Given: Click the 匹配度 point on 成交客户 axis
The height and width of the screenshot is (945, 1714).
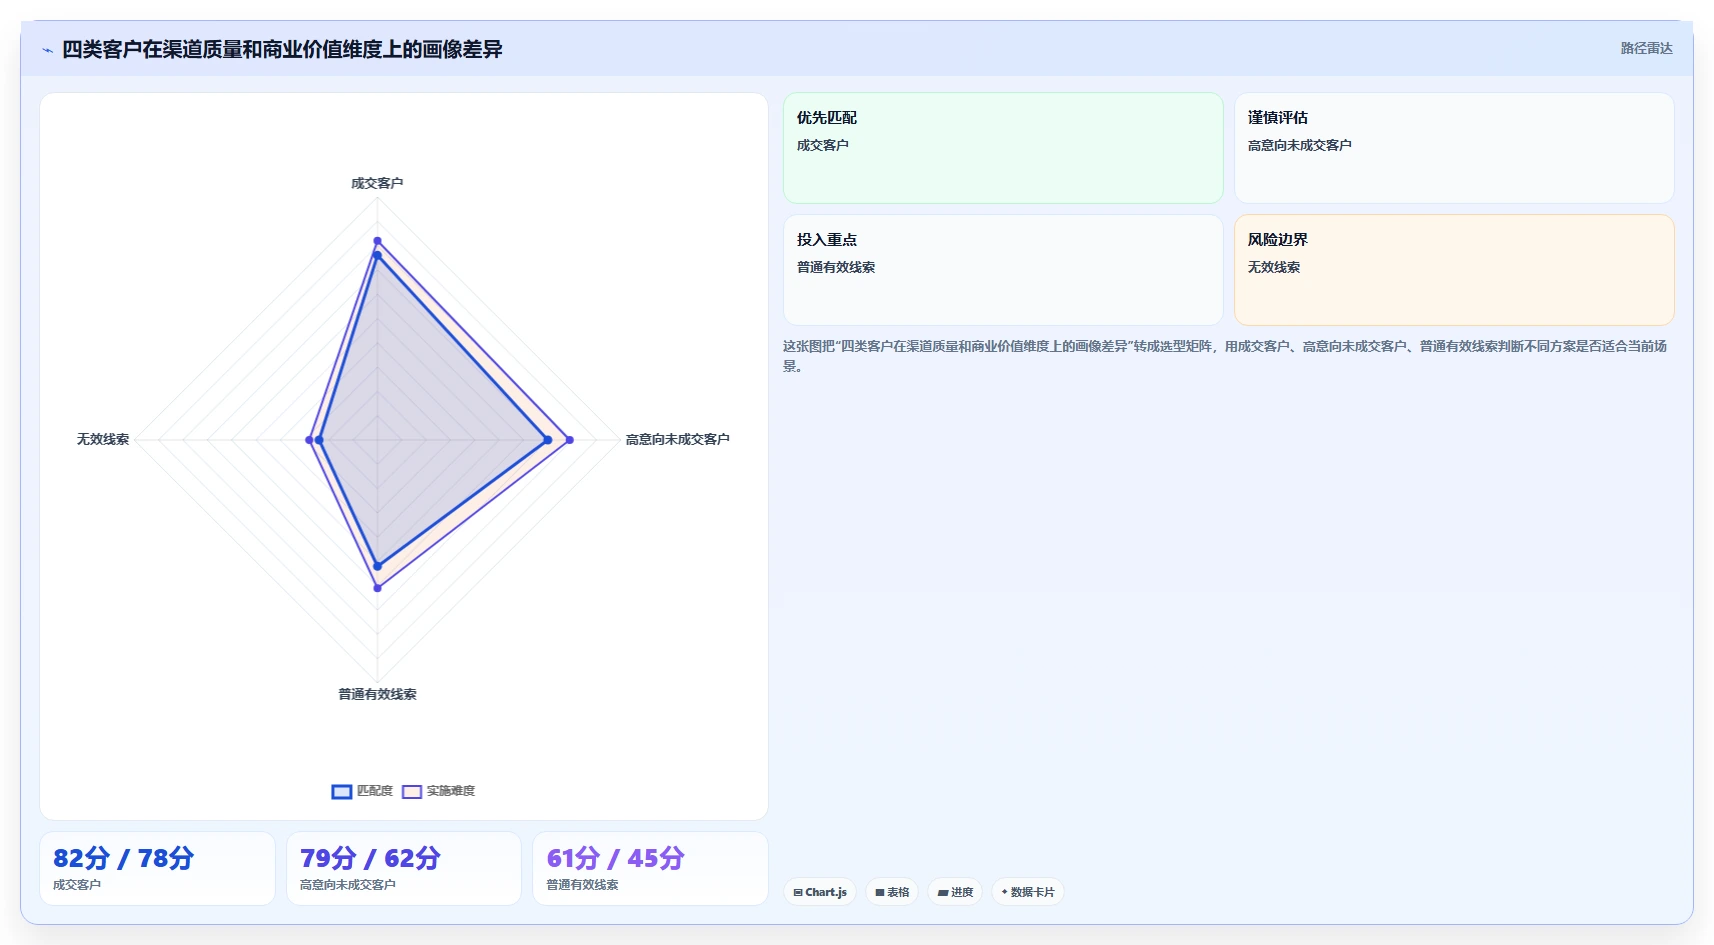Looking at the screenshot, I should tap(377, 255).
